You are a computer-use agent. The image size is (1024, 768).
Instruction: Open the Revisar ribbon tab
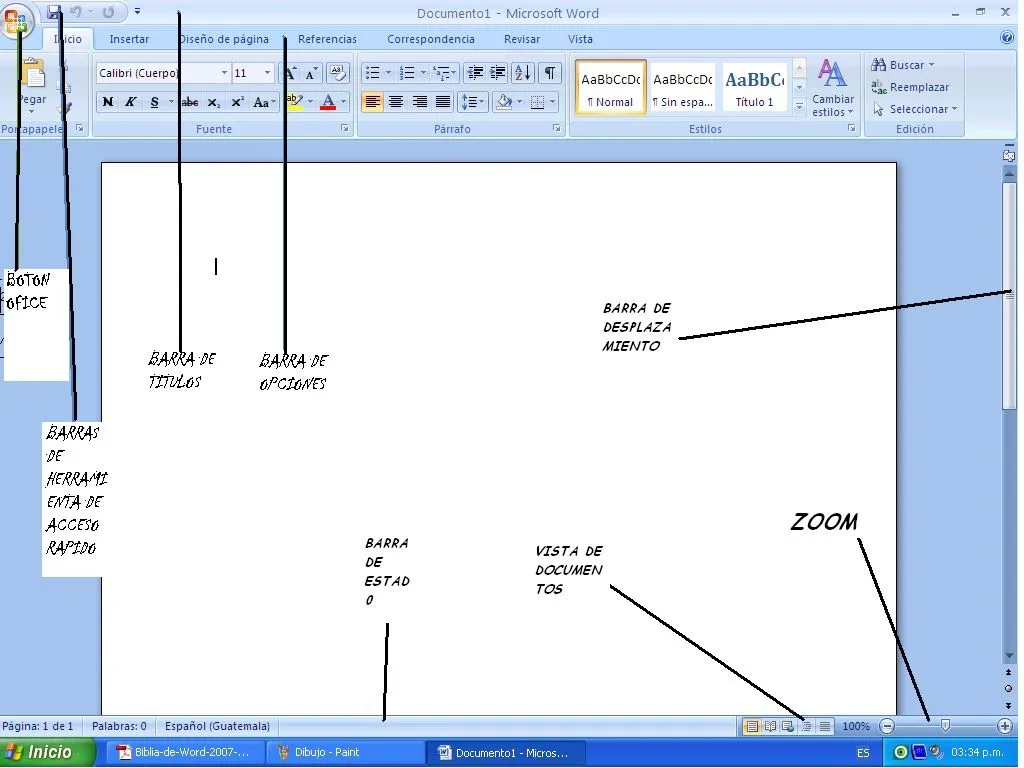pos(521,39)
